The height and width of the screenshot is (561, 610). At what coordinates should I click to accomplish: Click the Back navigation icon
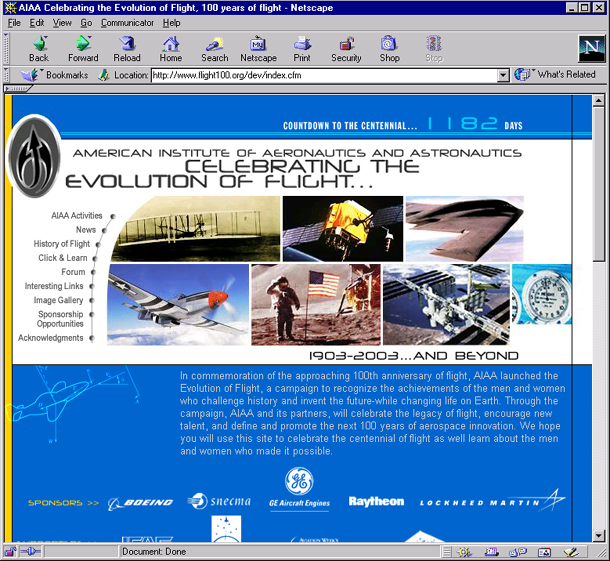click(x=39, y=44)
